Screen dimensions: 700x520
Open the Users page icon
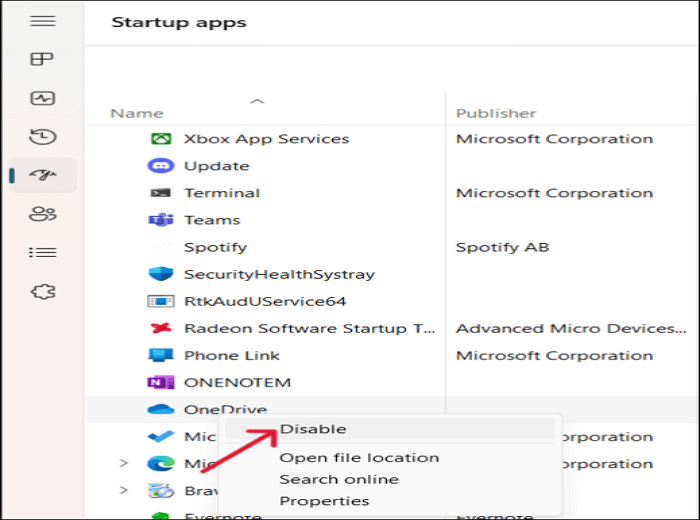[43, 213]
